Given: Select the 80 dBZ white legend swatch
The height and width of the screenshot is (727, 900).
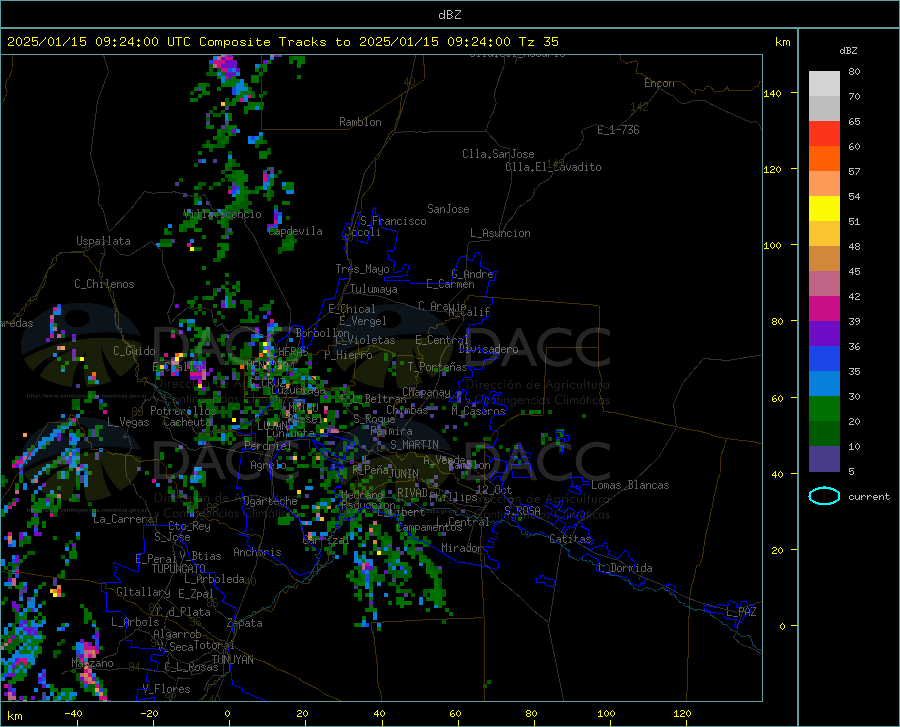Looking at the screenshot, I should pyautogui.click(x=824, y=83).
